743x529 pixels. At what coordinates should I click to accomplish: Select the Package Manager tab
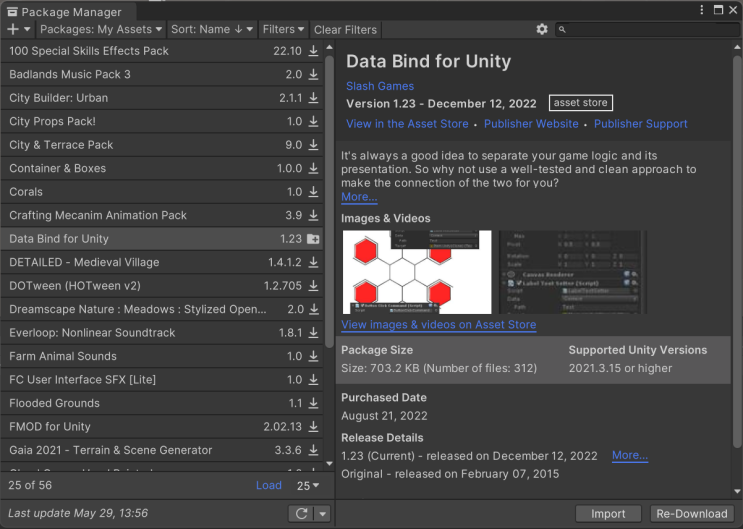[x=63, y=12]
